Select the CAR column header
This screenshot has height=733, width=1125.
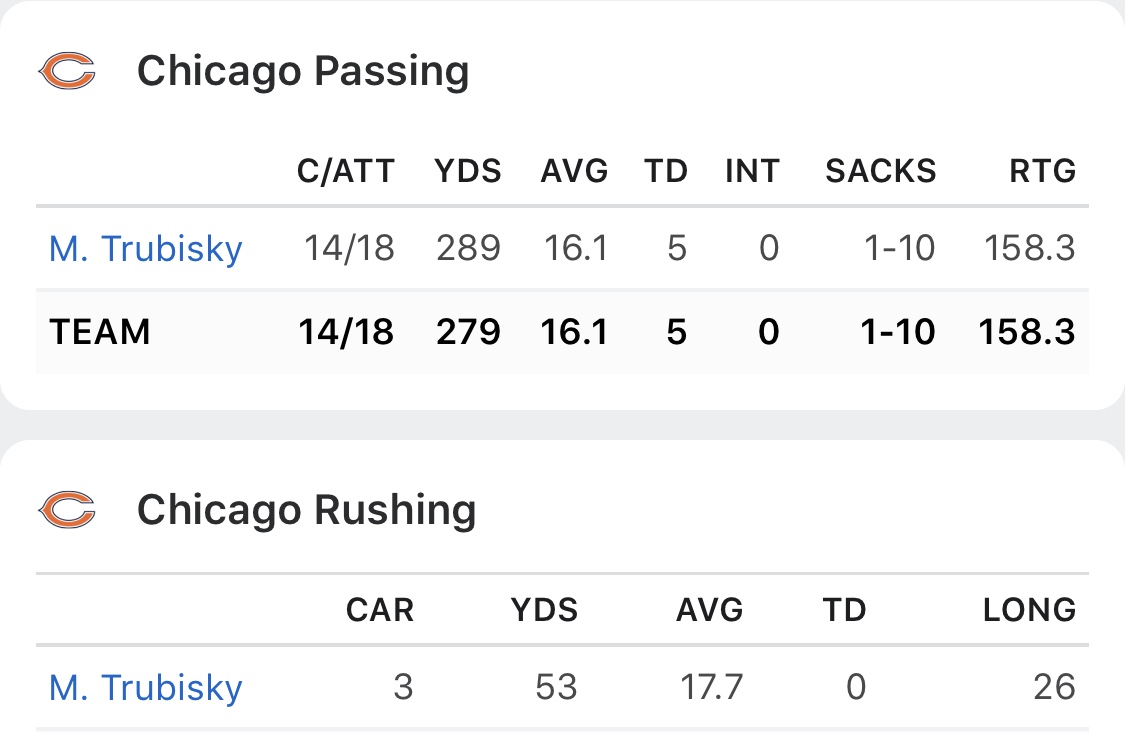[380, 610]
